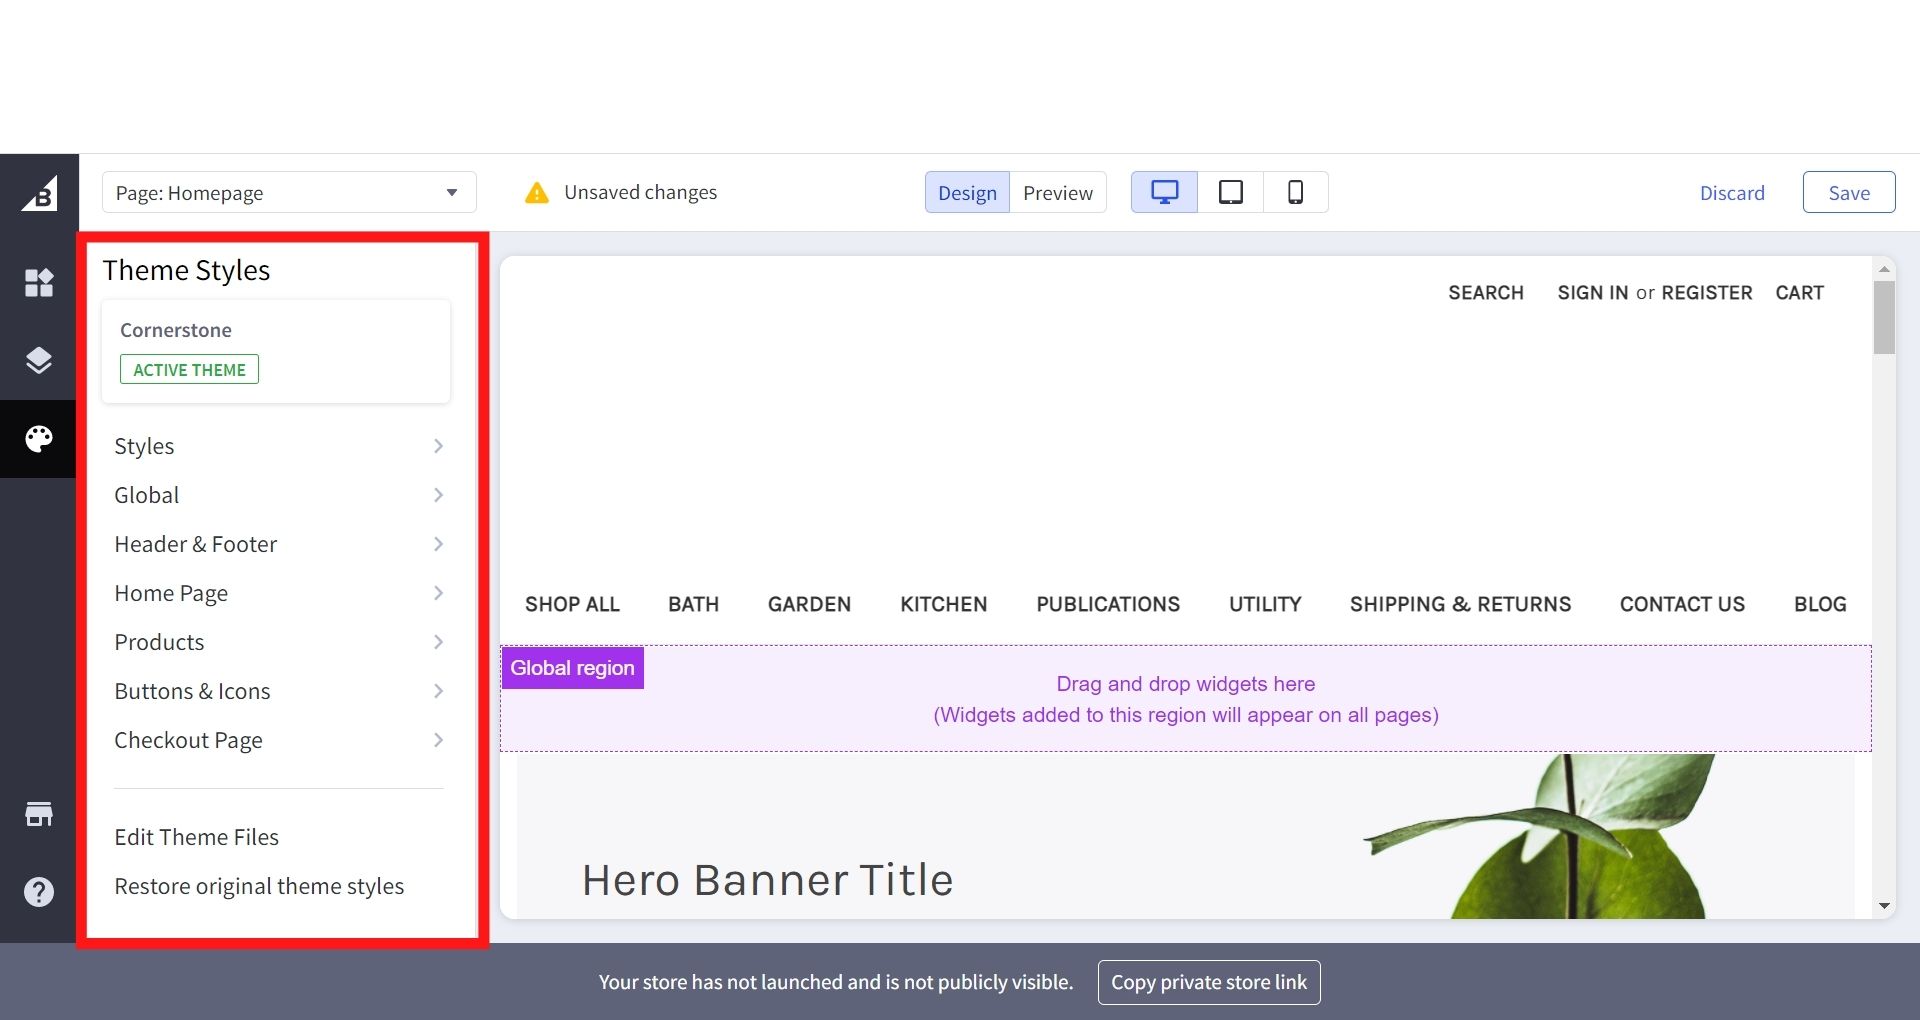The image size is (1920, 1020).
Task: Open the Page: Homepage dropdown
Action: click(288, 193)
